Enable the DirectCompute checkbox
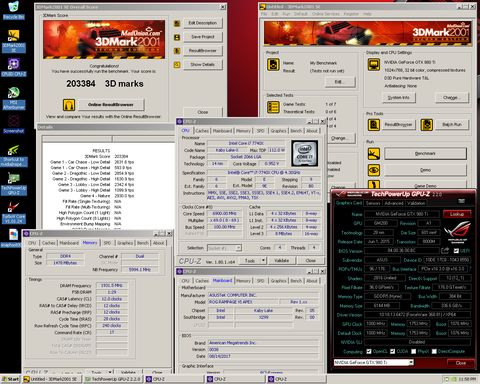The image size is (480, 384). point(434,351)
